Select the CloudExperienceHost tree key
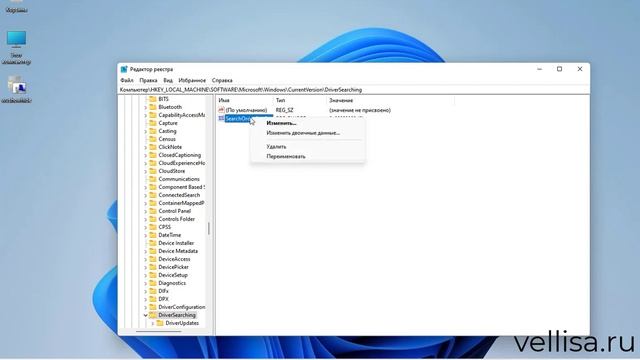Screen dimensions: 640x360 click(182, 163)
